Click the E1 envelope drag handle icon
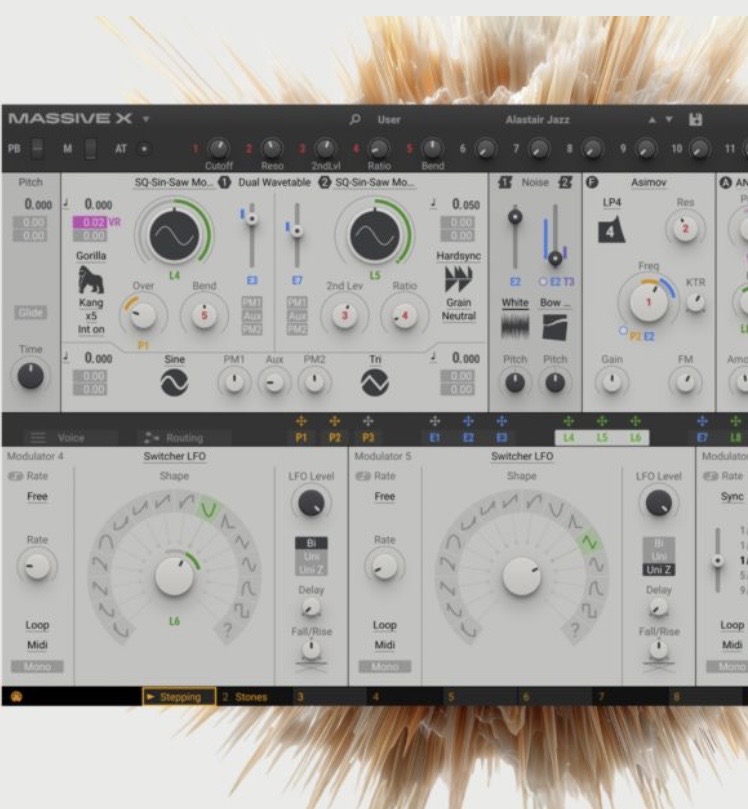This screenshot has height=809, width=748. pyautogui.click(x=435, y=422)
